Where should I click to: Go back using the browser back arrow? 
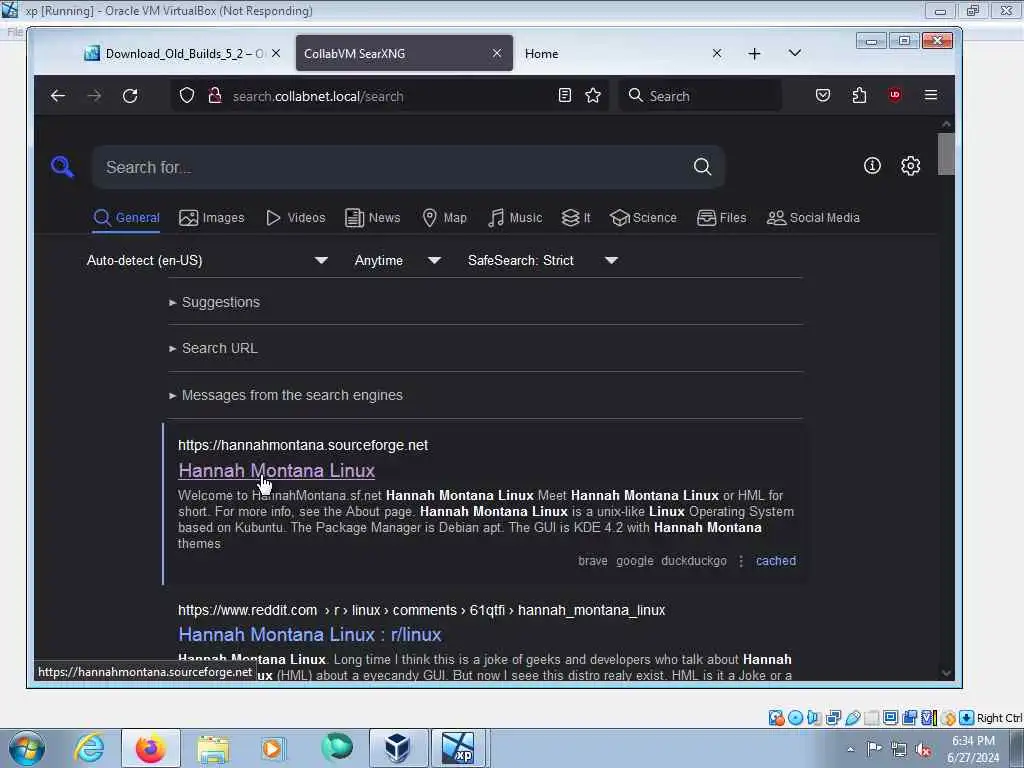[x=58, y=96]
